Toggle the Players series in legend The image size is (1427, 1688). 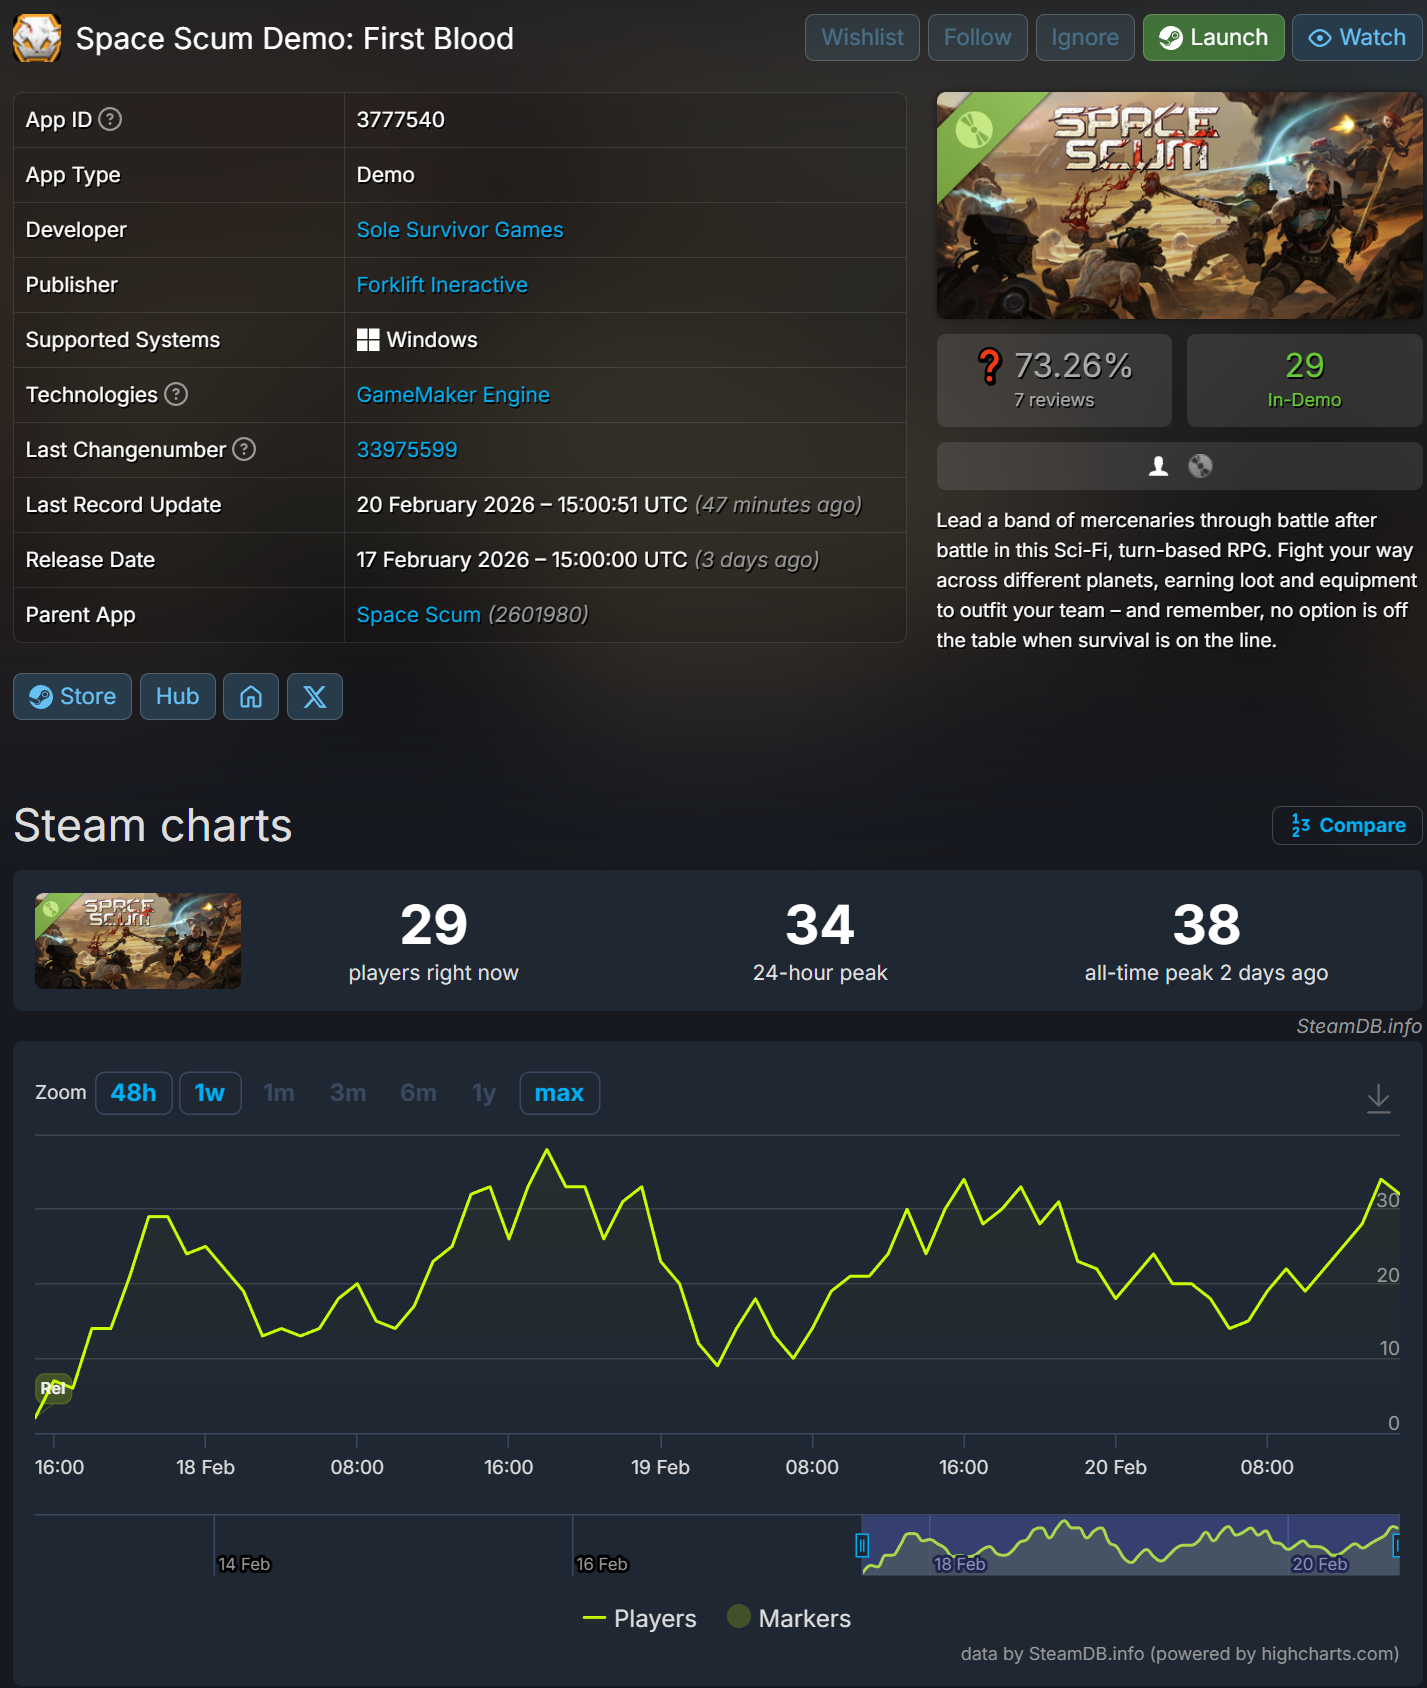coord(639,1618)
